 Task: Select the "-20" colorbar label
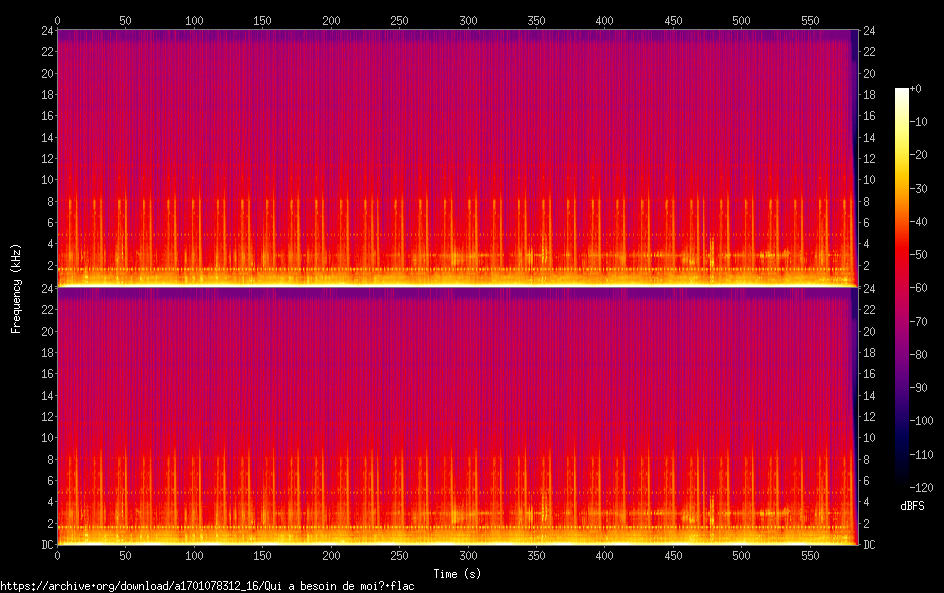pyautogui.click(x=919, y=155)
